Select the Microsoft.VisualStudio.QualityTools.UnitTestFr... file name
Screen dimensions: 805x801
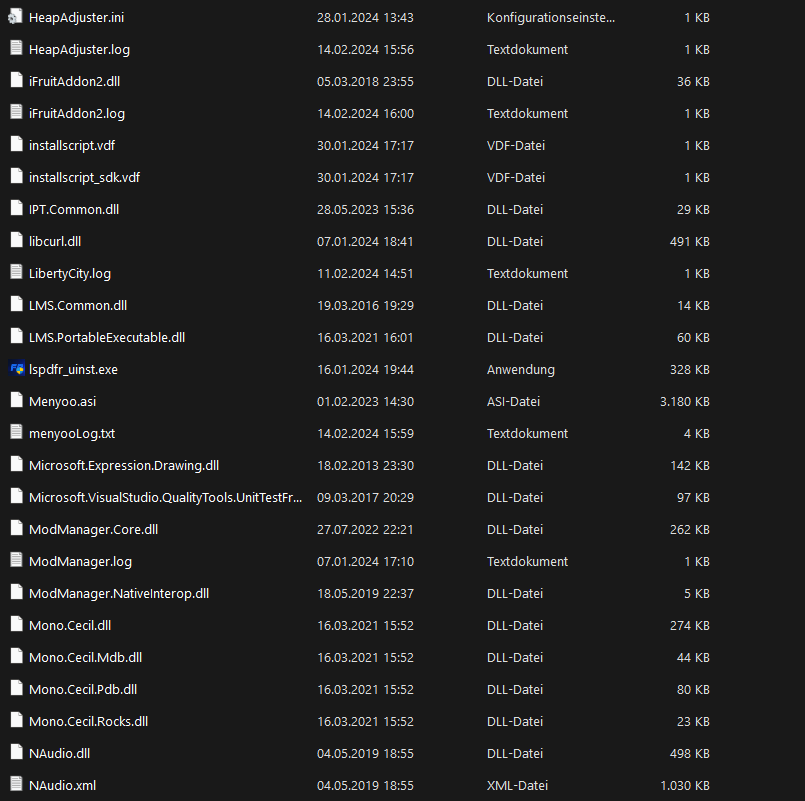point(165,498)
